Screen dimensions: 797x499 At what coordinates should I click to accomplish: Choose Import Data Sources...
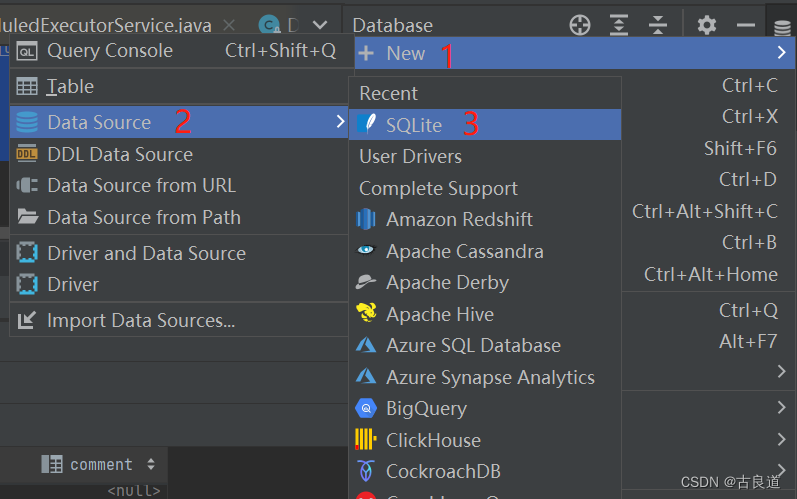[179, 321]
